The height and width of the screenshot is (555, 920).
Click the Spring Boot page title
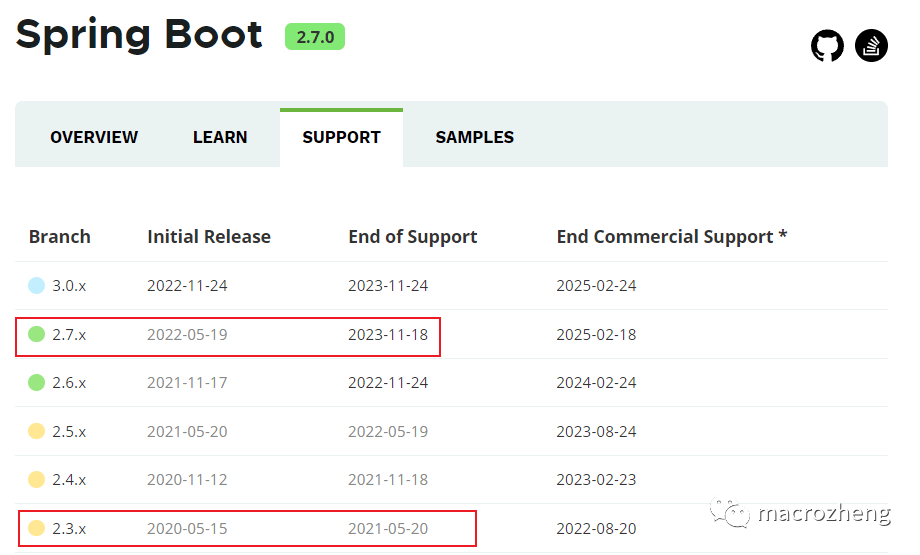pos(139,35)
